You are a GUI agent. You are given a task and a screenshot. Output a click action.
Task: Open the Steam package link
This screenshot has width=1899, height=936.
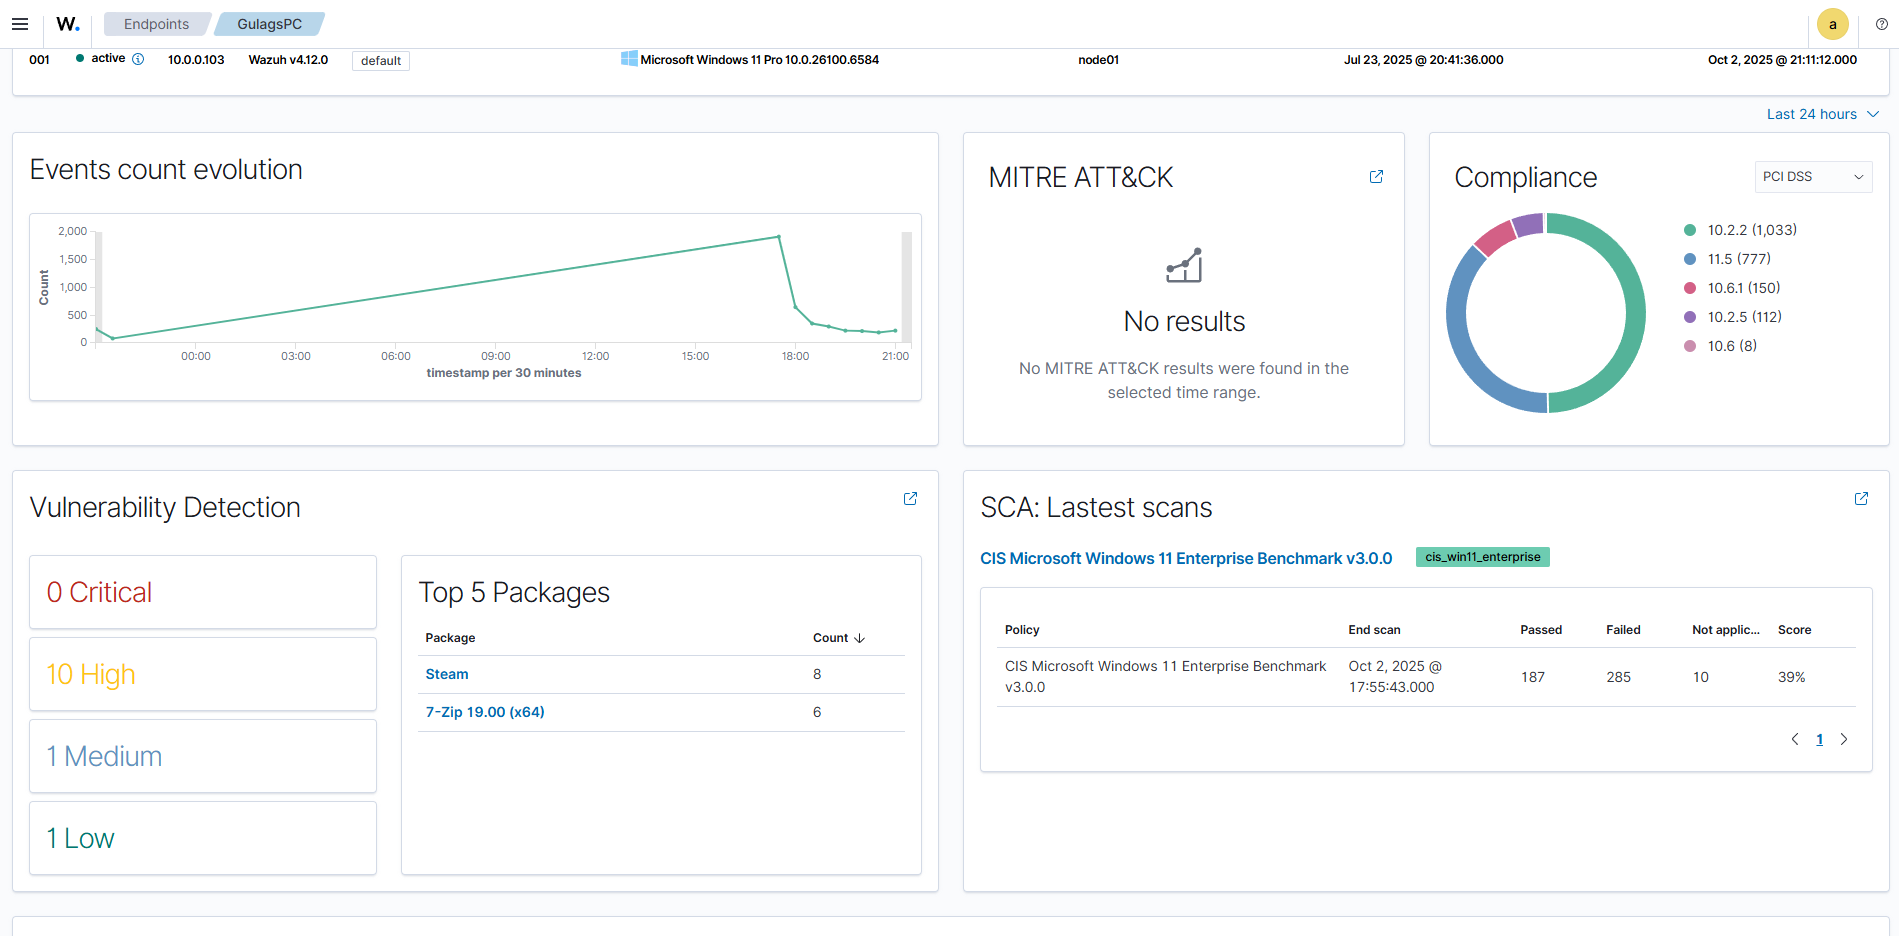click(447, 674)
